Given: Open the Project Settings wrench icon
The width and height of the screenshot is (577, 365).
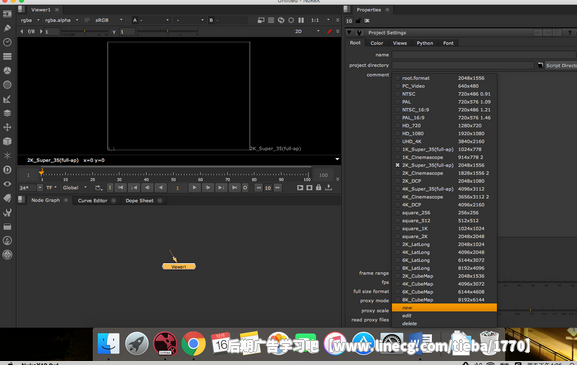Looking at the screenshot, I should tap(359, 33).
